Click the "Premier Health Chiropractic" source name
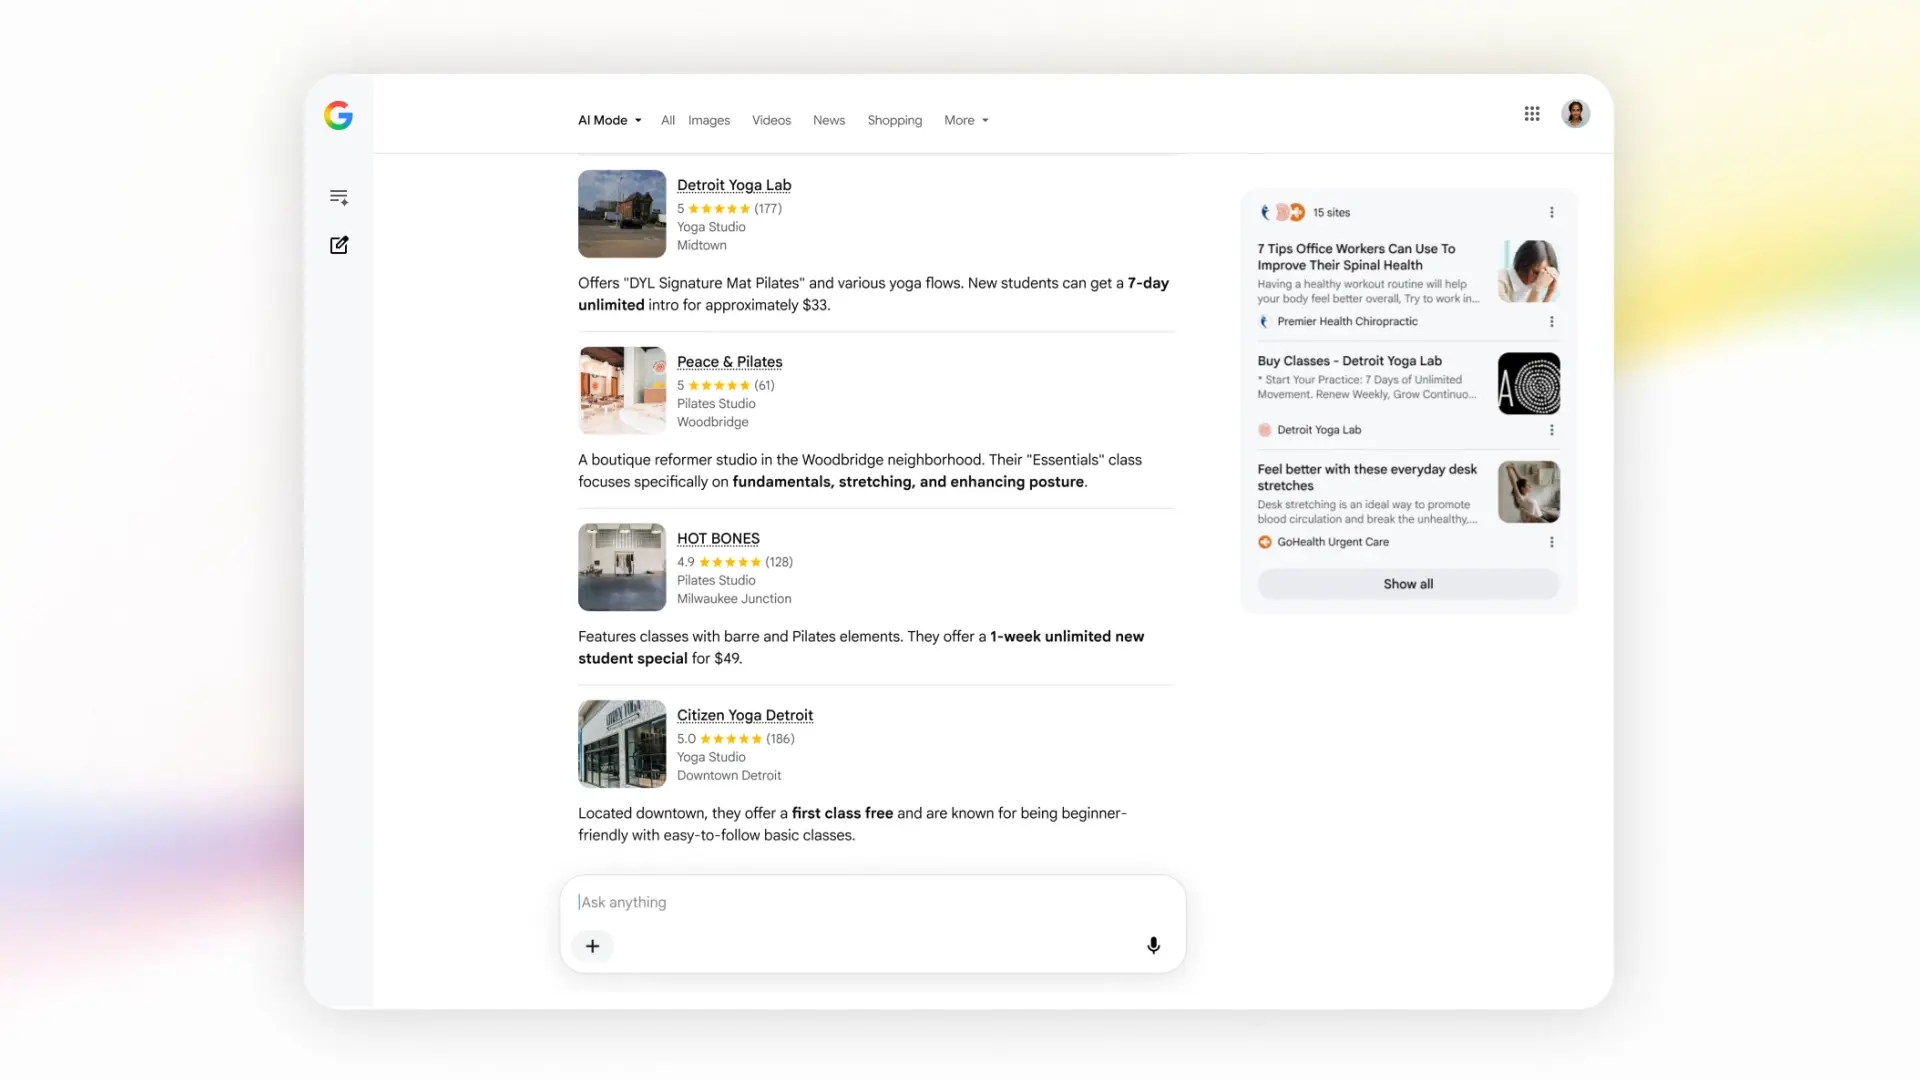 (x=1347, y=322)
